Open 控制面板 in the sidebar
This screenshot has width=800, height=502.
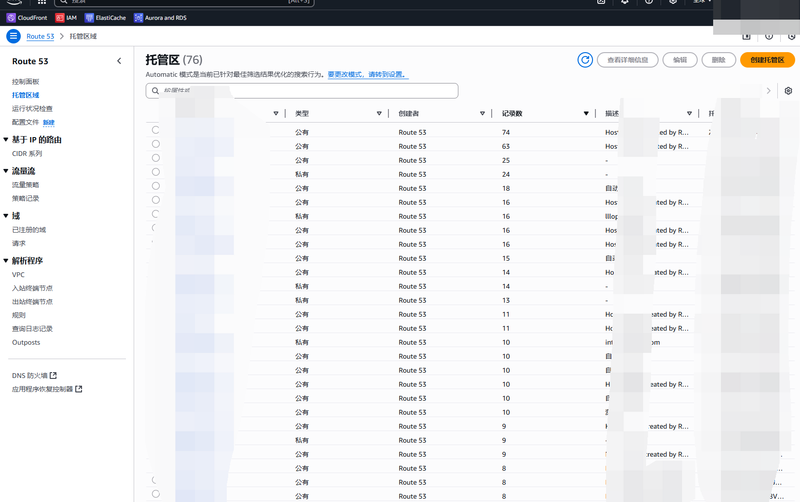coord(26,82)
